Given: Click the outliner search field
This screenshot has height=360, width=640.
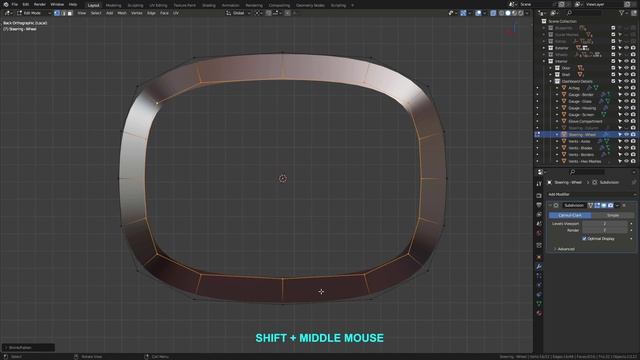Looking at the screenshot, I should click(584, 13).
